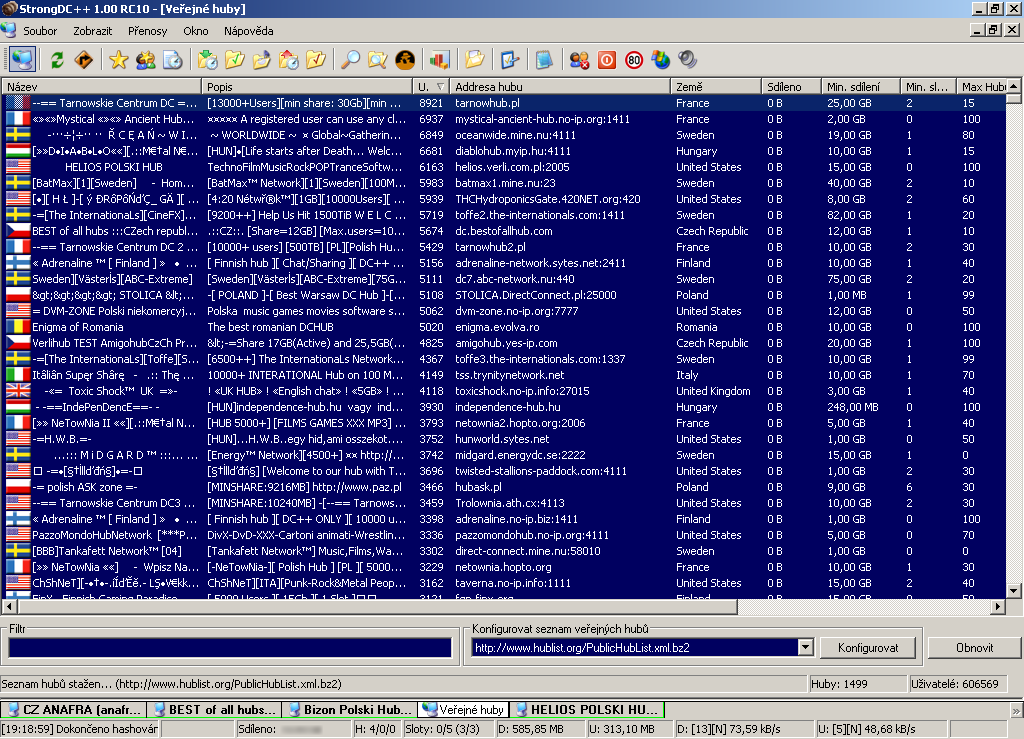1024x739 pixels.
Task: Open the Okno menu
Action: (195, 31)
